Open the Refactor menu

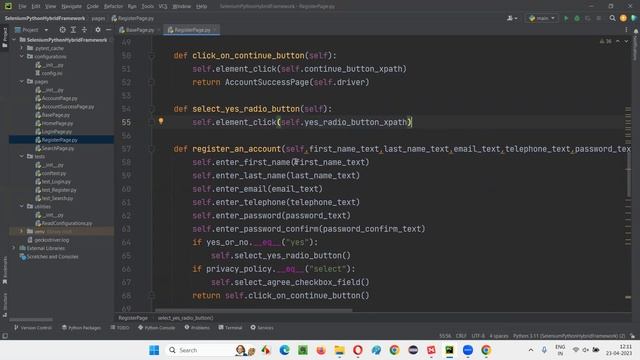point(113,6)
